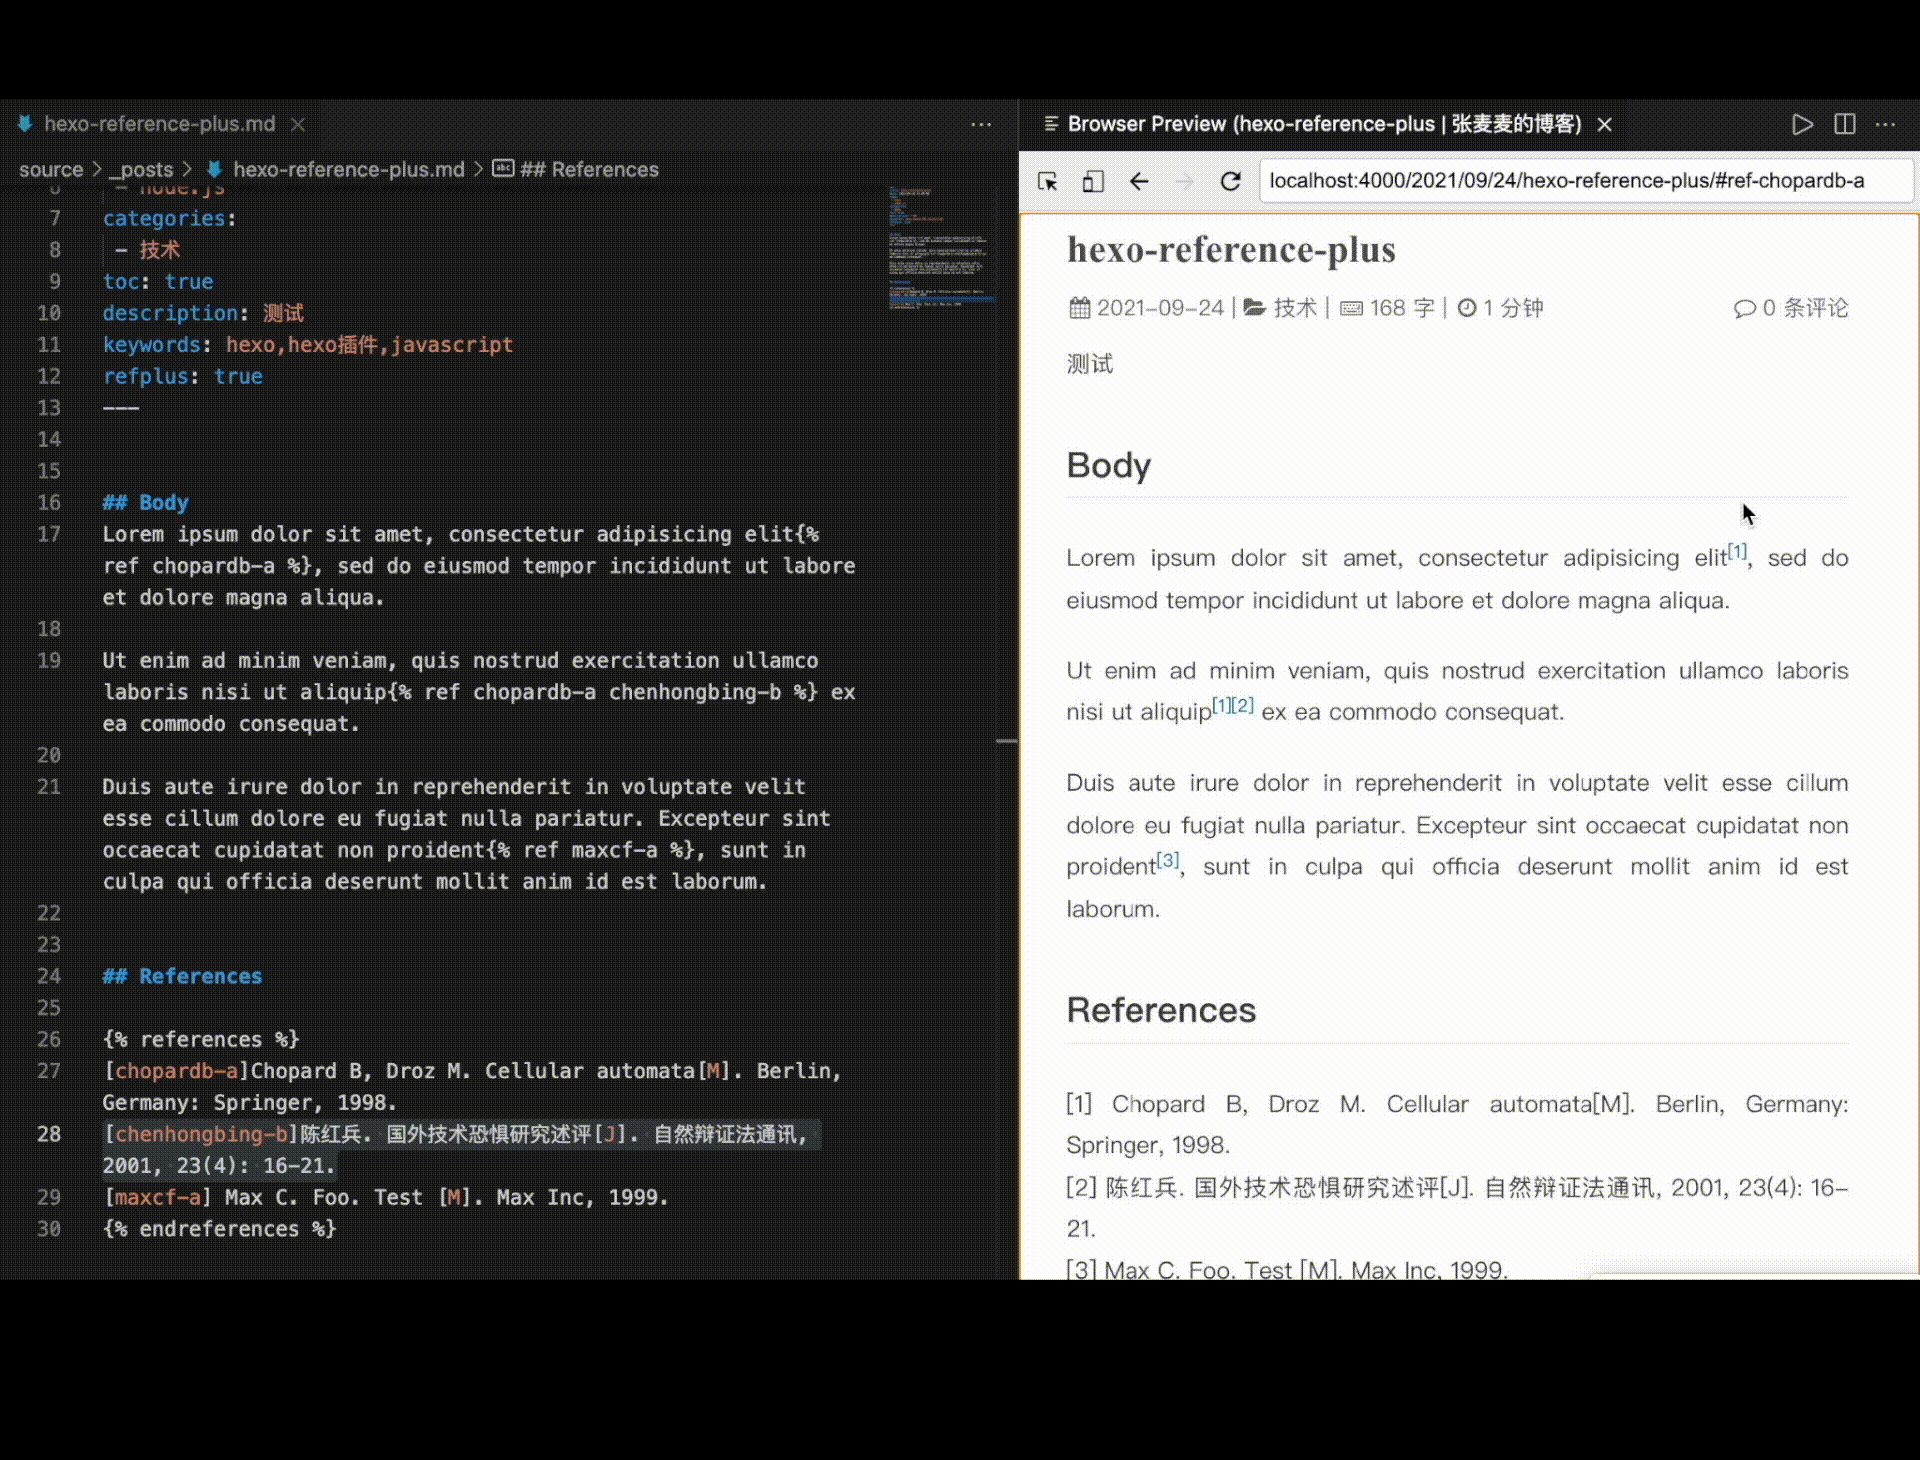This screenshot has height=1460, width=1920.
Task: Close the hexo-reference-plus.md tab
Action: (x=298, y=124)
